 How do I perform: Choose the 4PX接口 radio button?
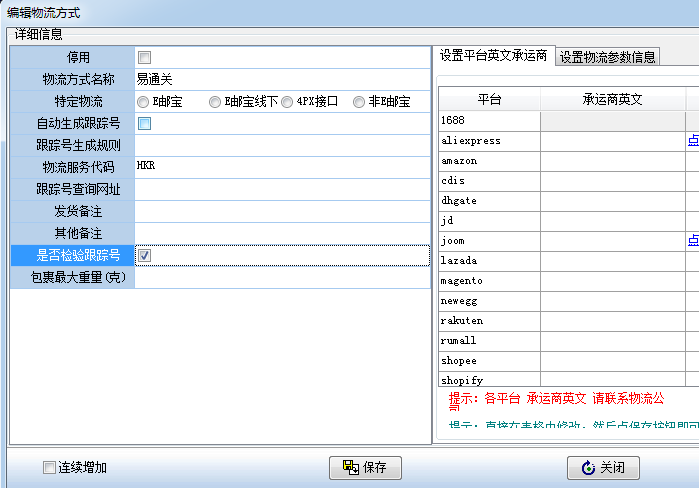tap(287, 102)
